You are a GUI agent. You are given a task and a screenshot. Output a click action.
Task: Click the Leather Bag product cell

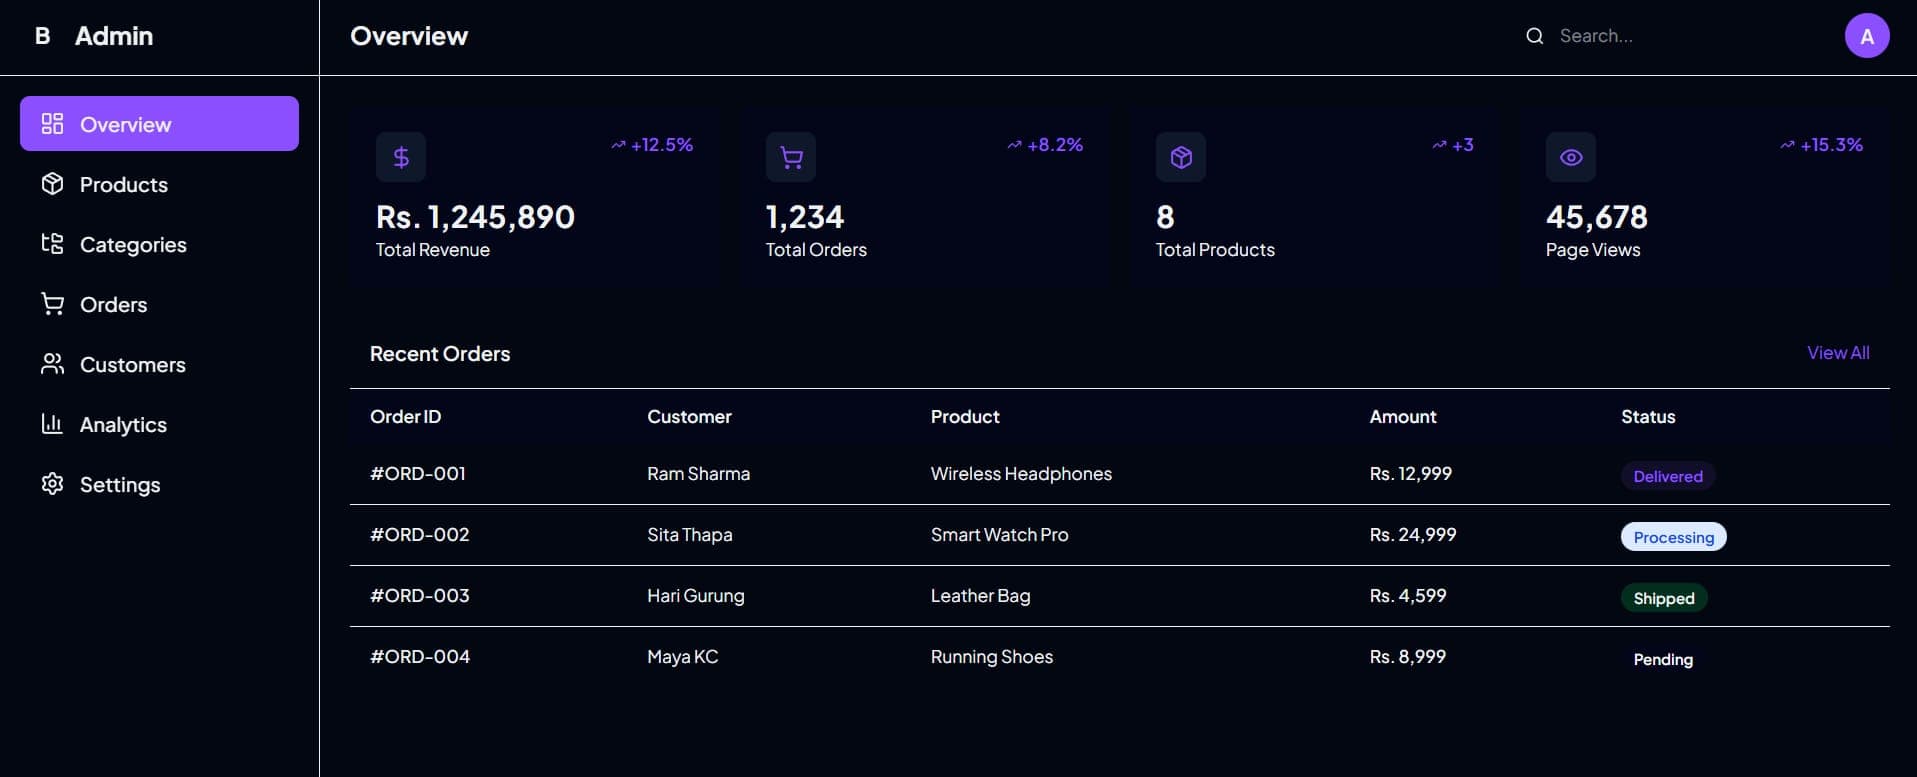click(x=981, y=596)
